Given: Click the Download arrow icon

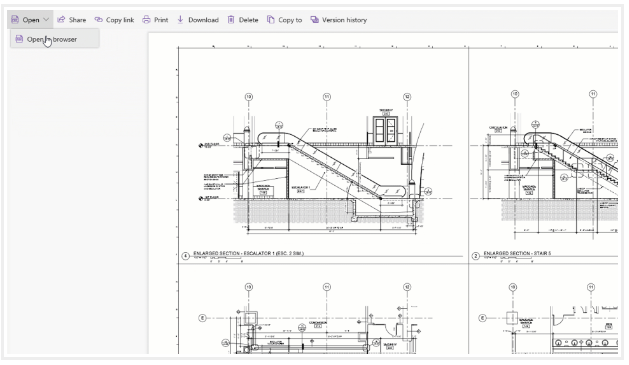Looking at the screenshot, I should tap(181, 19).
